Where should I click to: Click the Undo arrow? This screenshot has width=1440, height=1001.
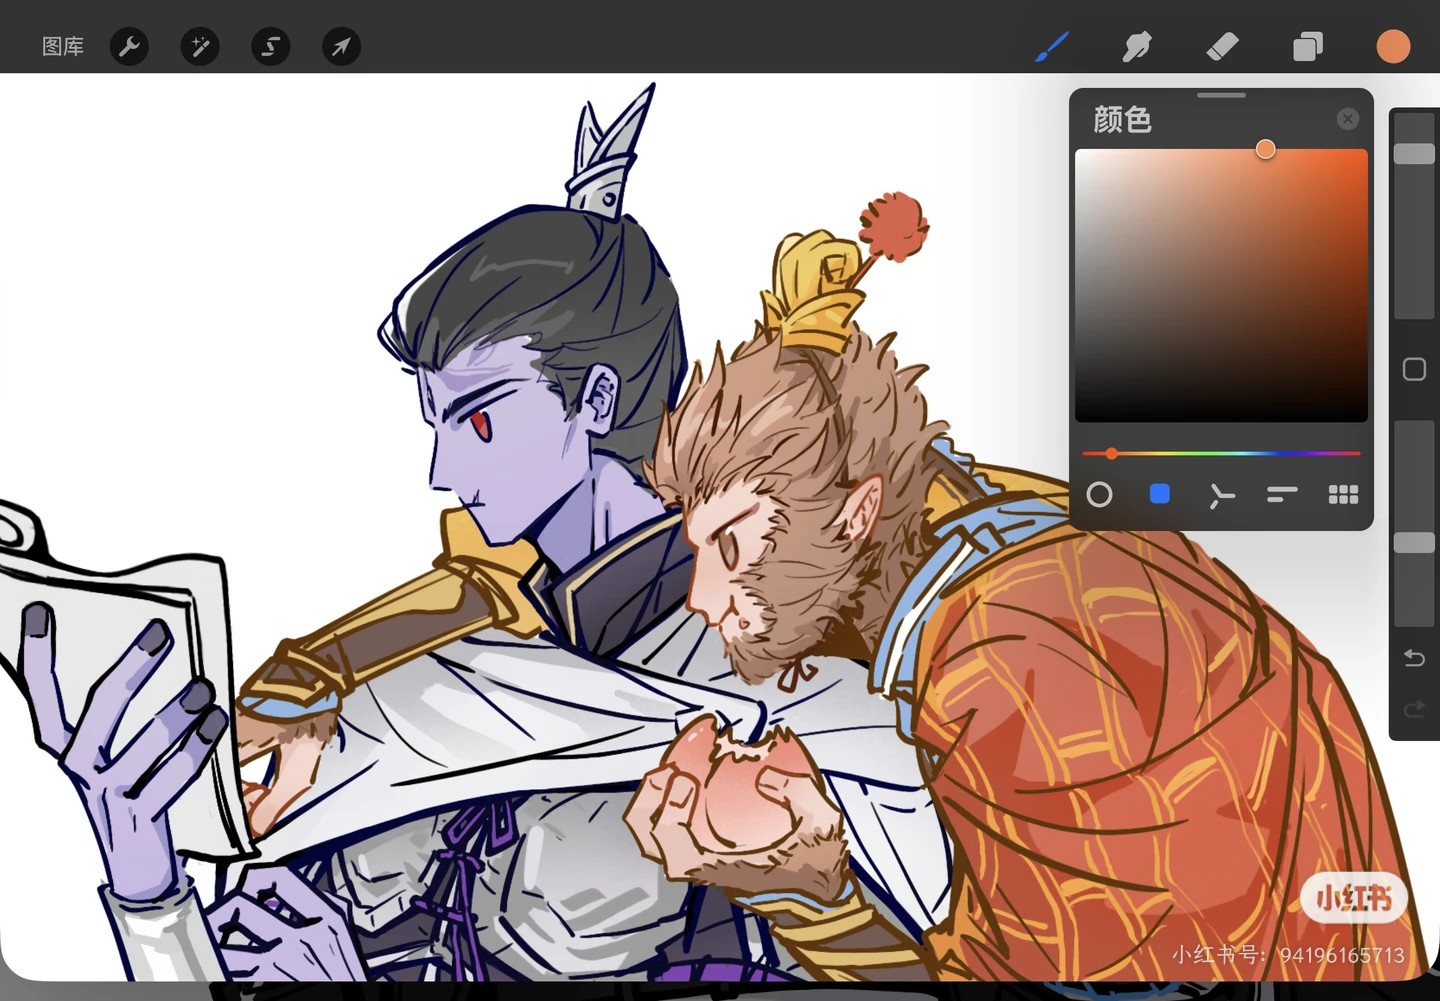pos(1414,657)
